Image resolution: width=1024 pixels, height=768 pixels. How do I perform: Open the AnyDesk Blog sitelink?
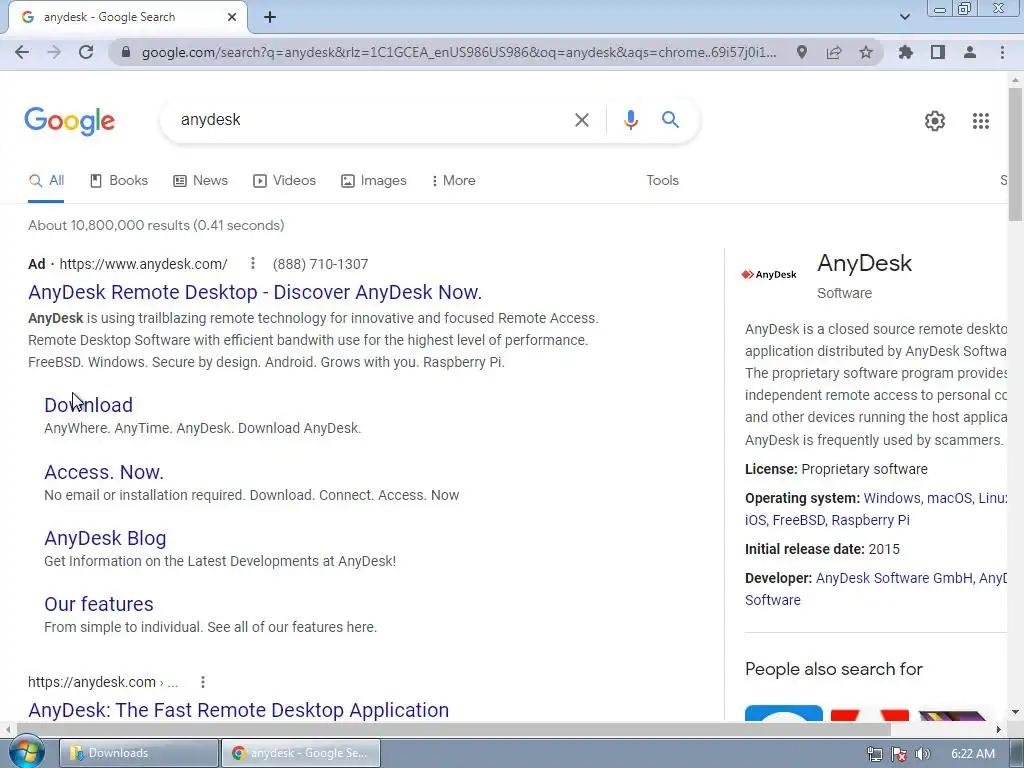(105, 538)
